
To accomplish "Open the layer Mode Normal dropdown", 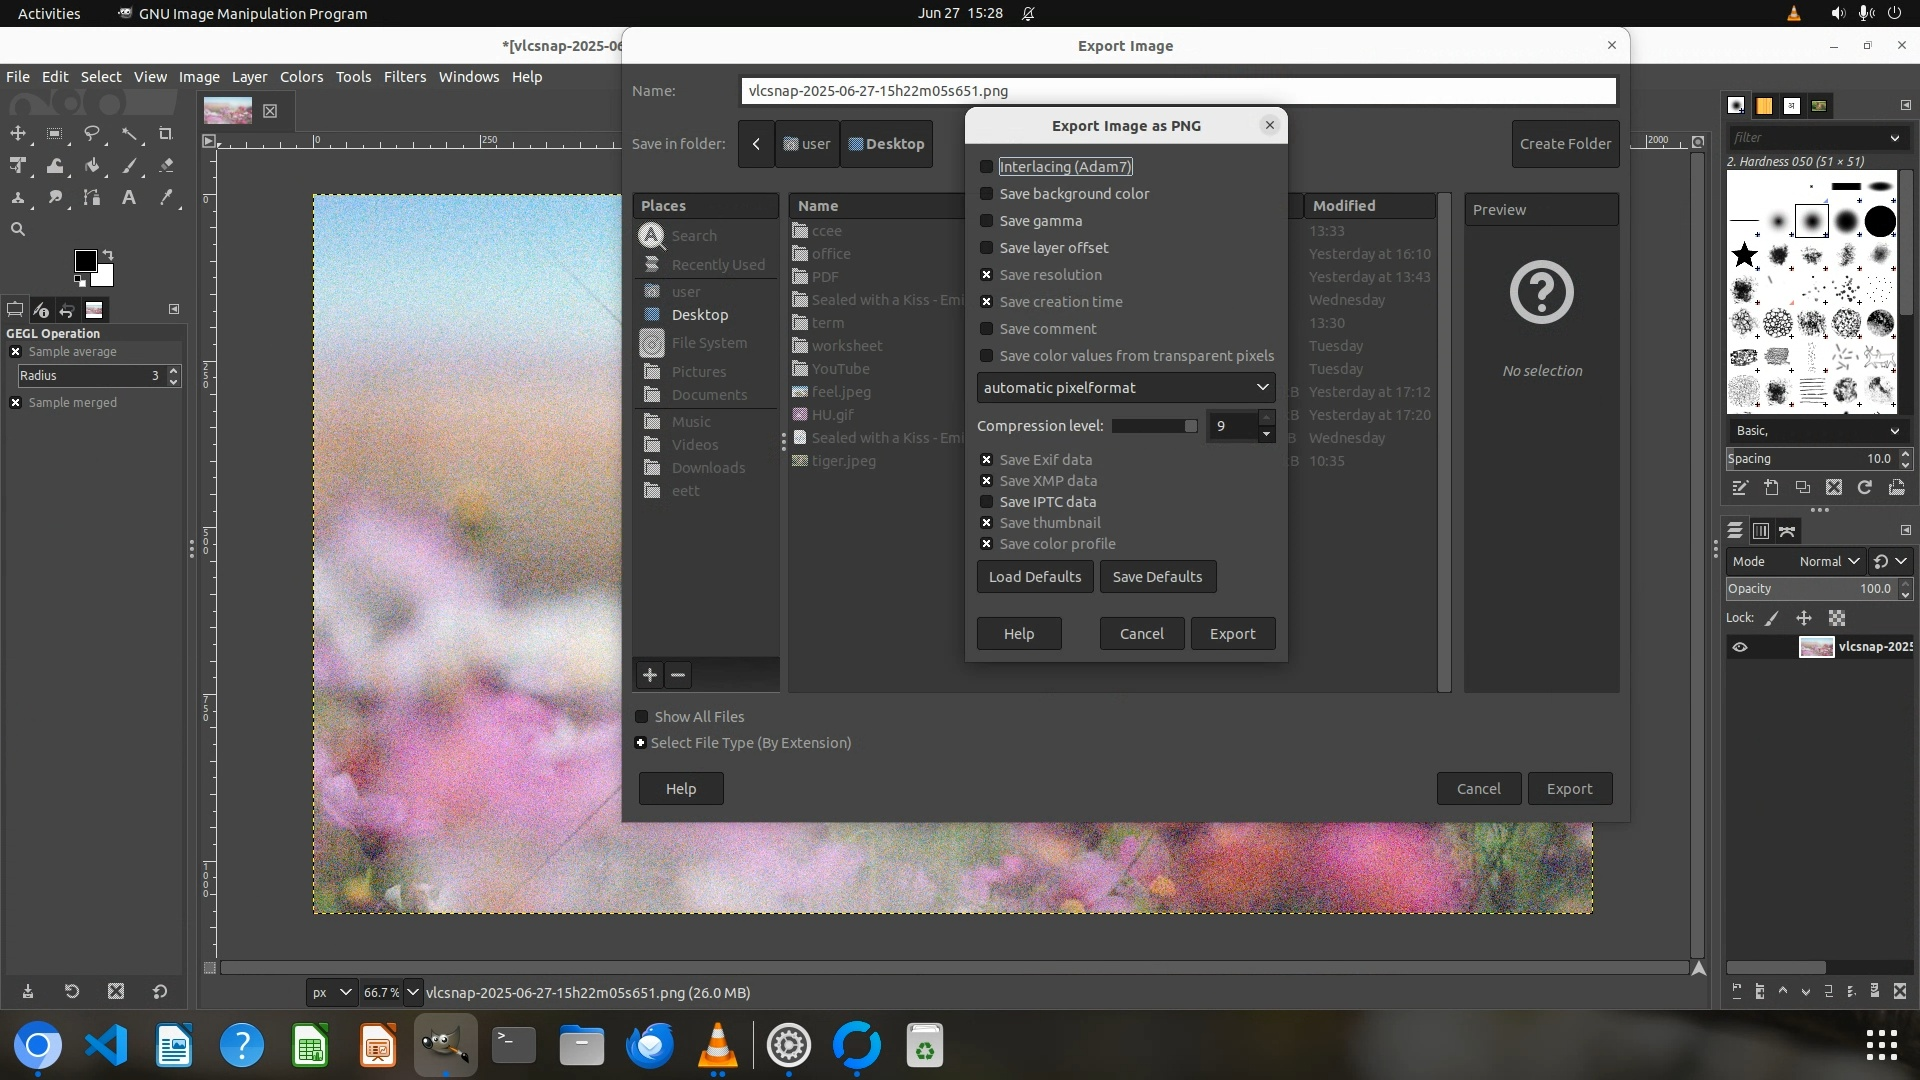I will 1828,562.
